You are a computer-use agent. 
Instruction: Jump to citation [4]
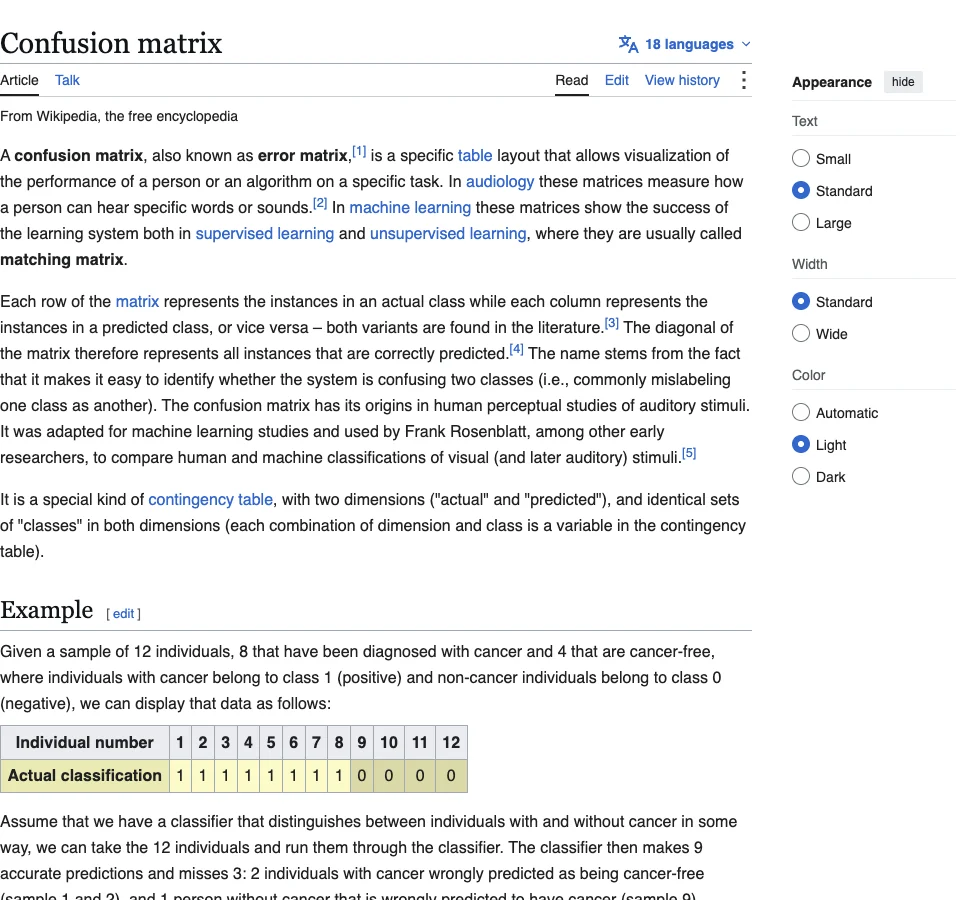(x=516, y=349)
